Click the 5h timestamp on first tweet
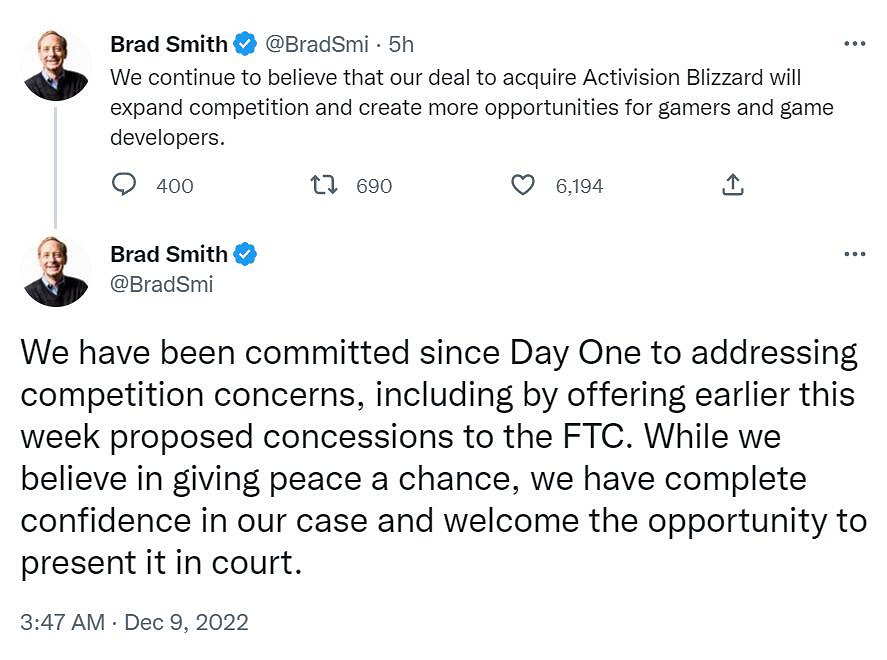This screenshot has height=660, width=887. coord(401,44)
